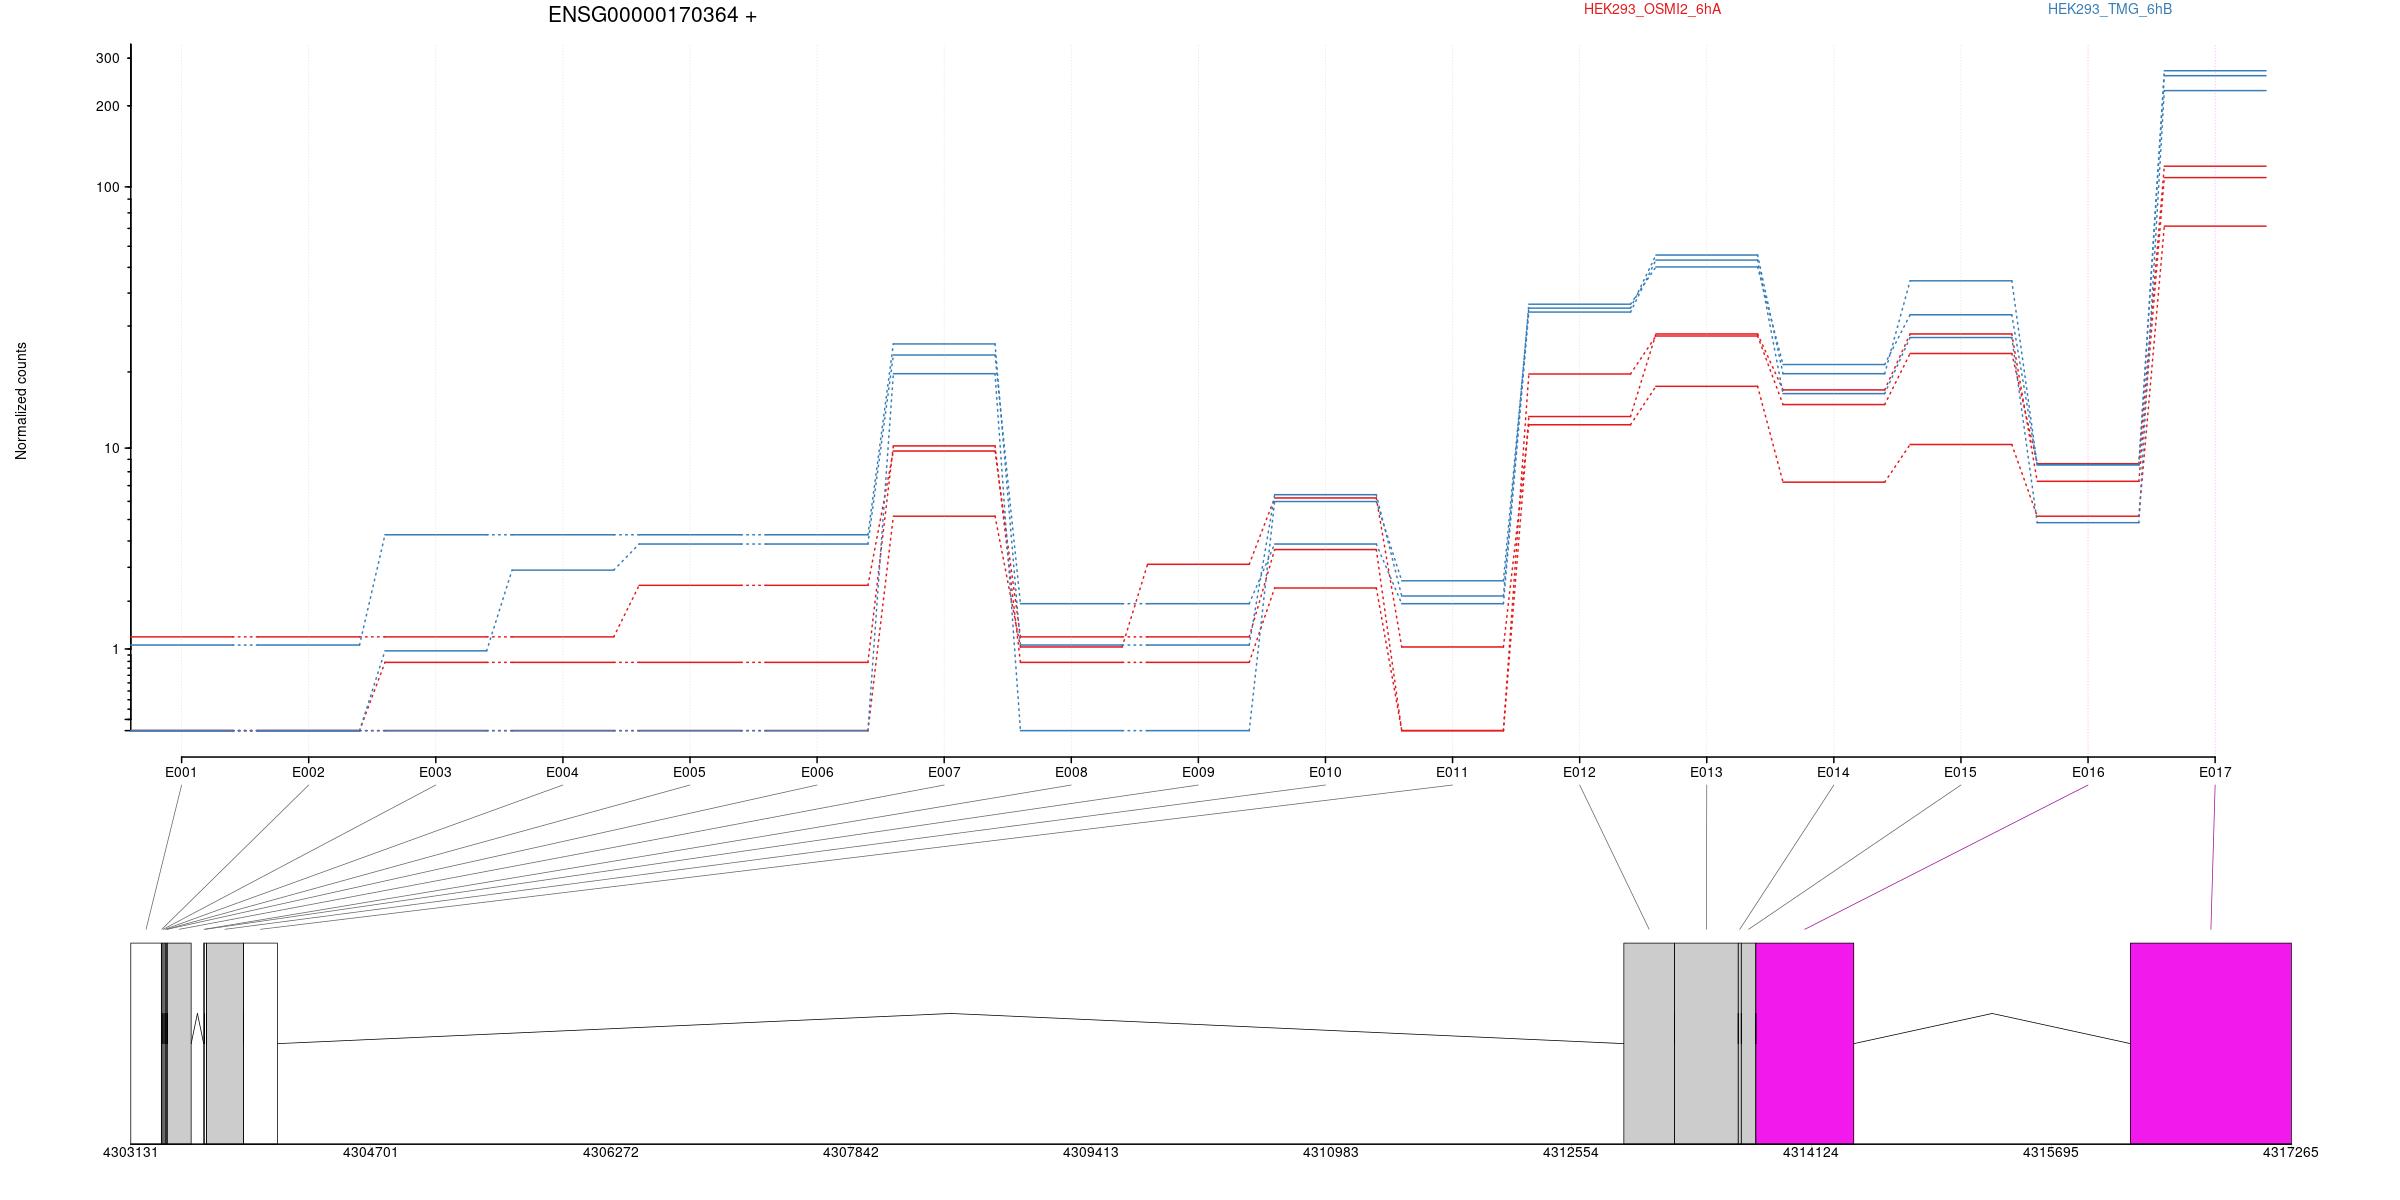The height and width of the screenshot is (1200, 2400).
Task: Click exon label E016
Action: 2088,772
